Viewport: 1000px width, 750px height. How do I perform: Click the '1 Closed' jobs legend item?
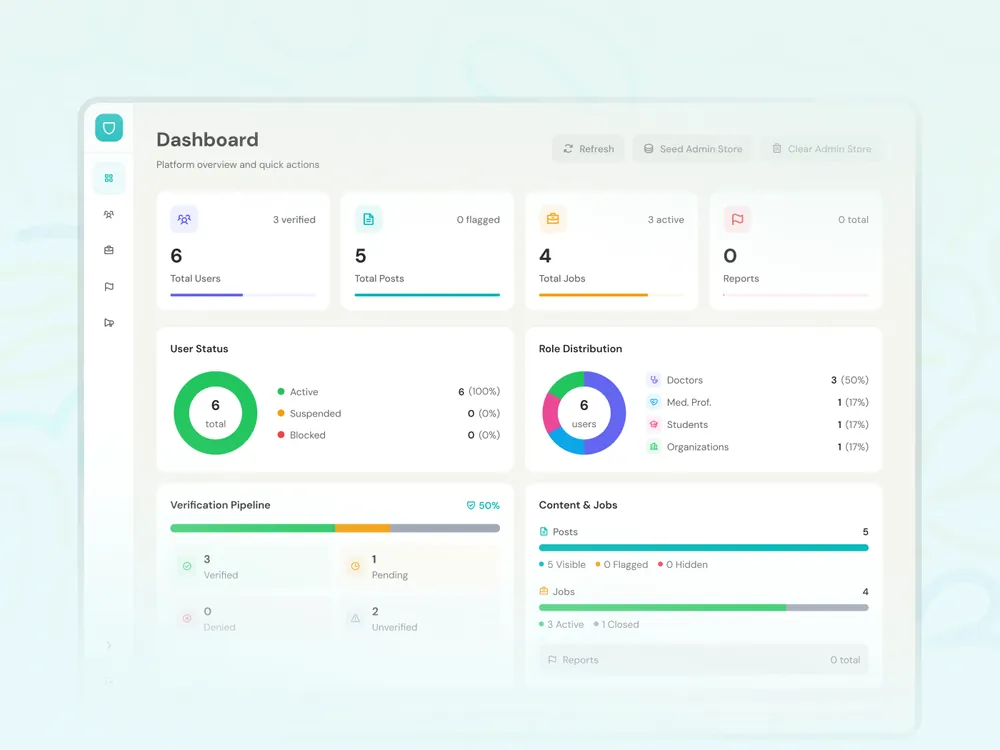coord(616,624)
